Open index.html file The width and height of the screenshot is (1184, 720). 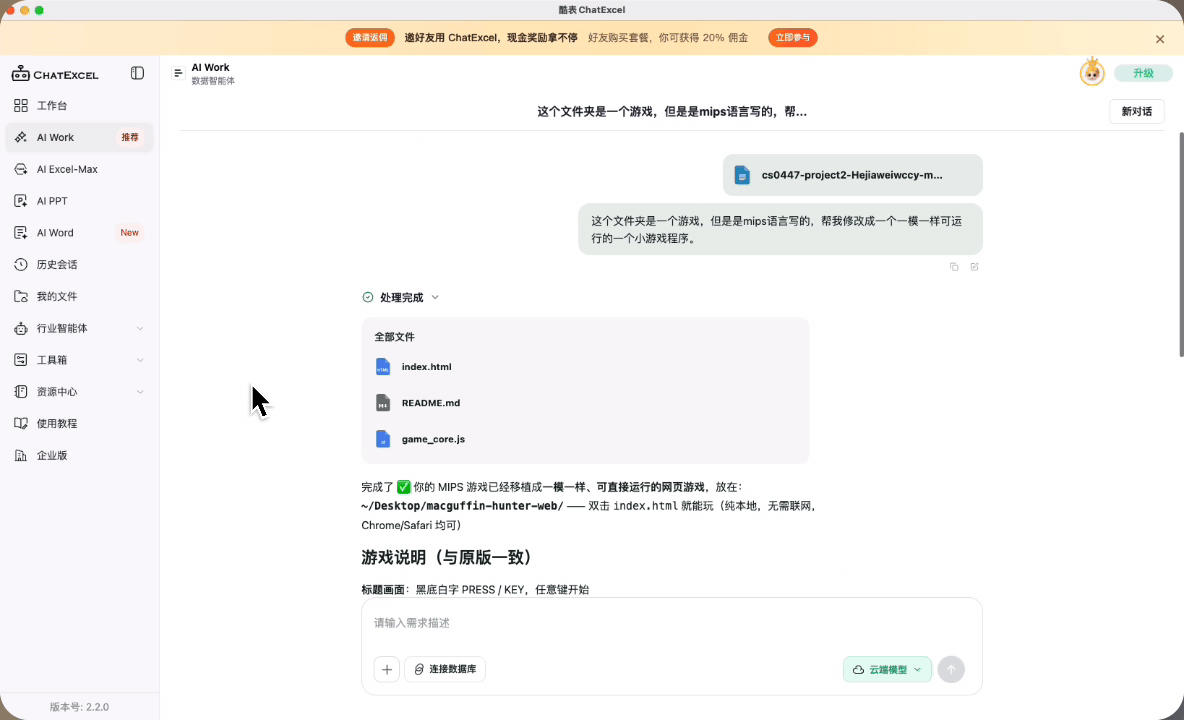(427, 367)
